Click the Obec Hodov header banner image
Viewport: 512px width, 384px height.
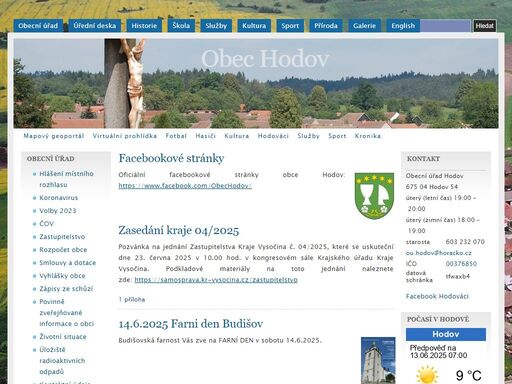click(256, 83)
